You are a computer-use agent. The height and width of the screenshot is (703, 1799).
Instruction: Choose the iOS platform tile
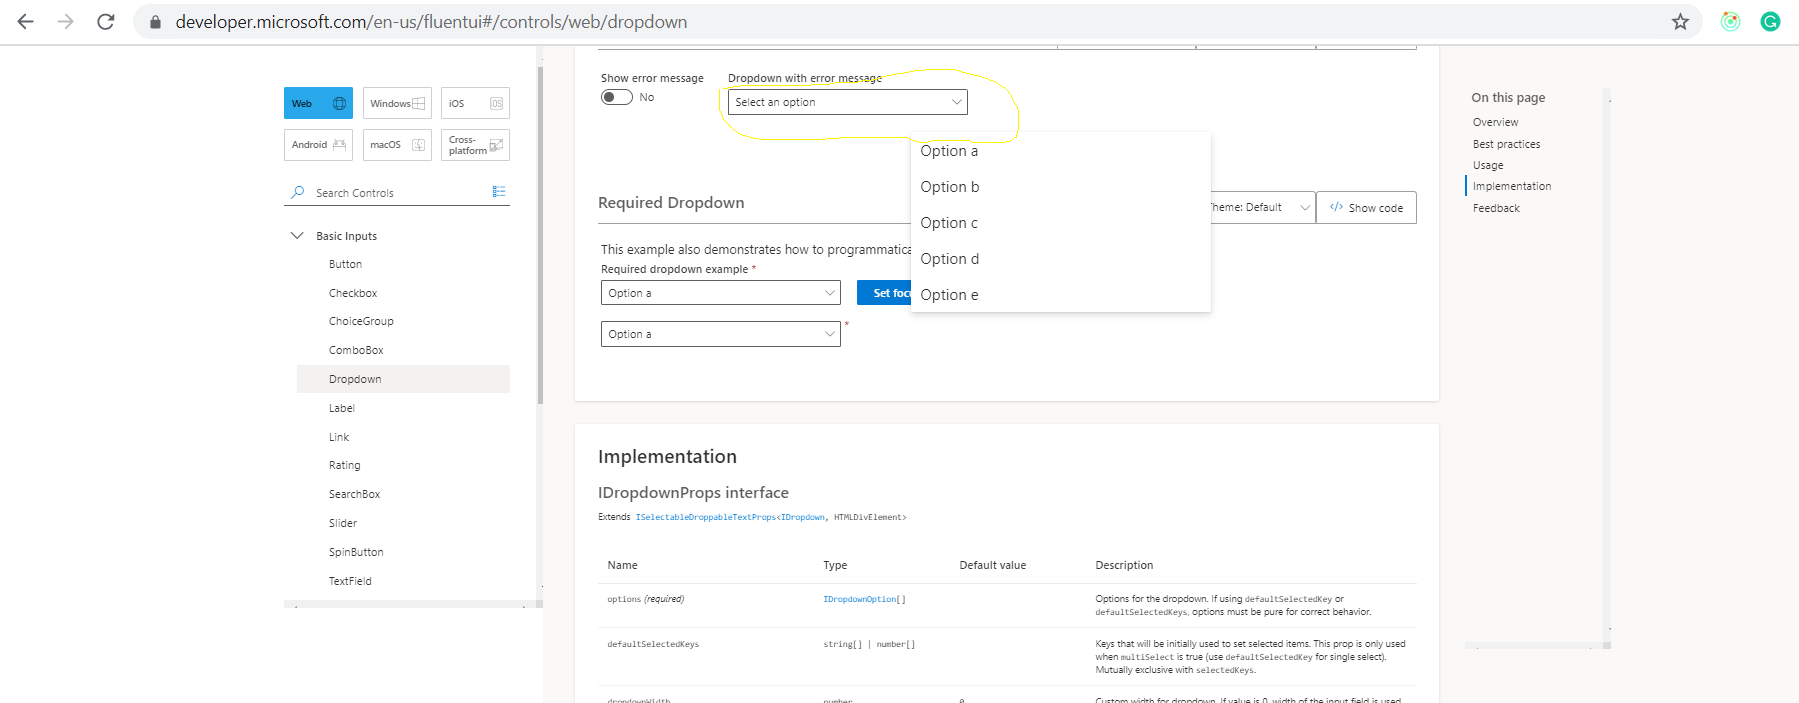(475, 103)
